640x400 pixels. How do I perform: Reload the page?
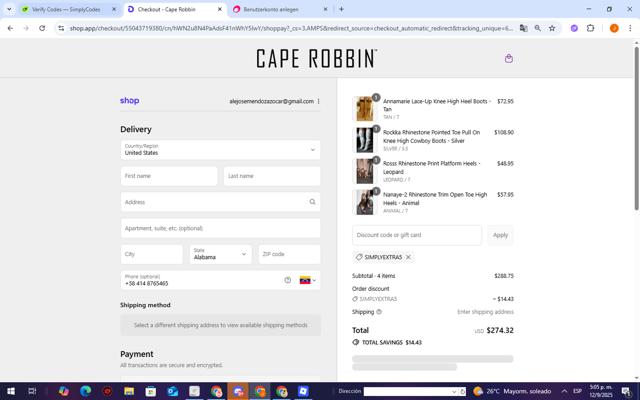coord(42,28)
